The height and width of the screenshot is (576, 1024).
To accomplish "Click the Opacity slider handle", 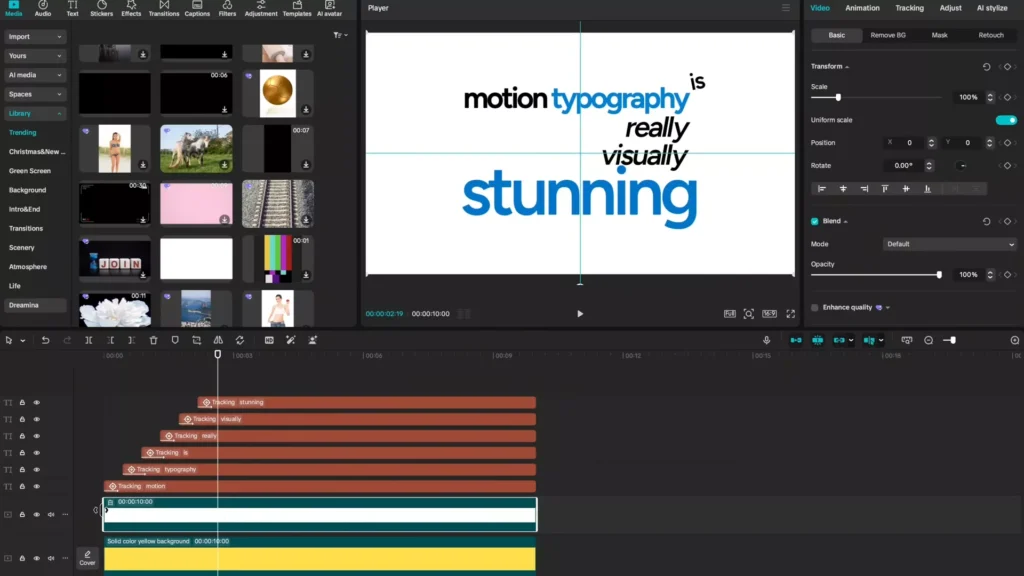I will click(x=938, y=274).
